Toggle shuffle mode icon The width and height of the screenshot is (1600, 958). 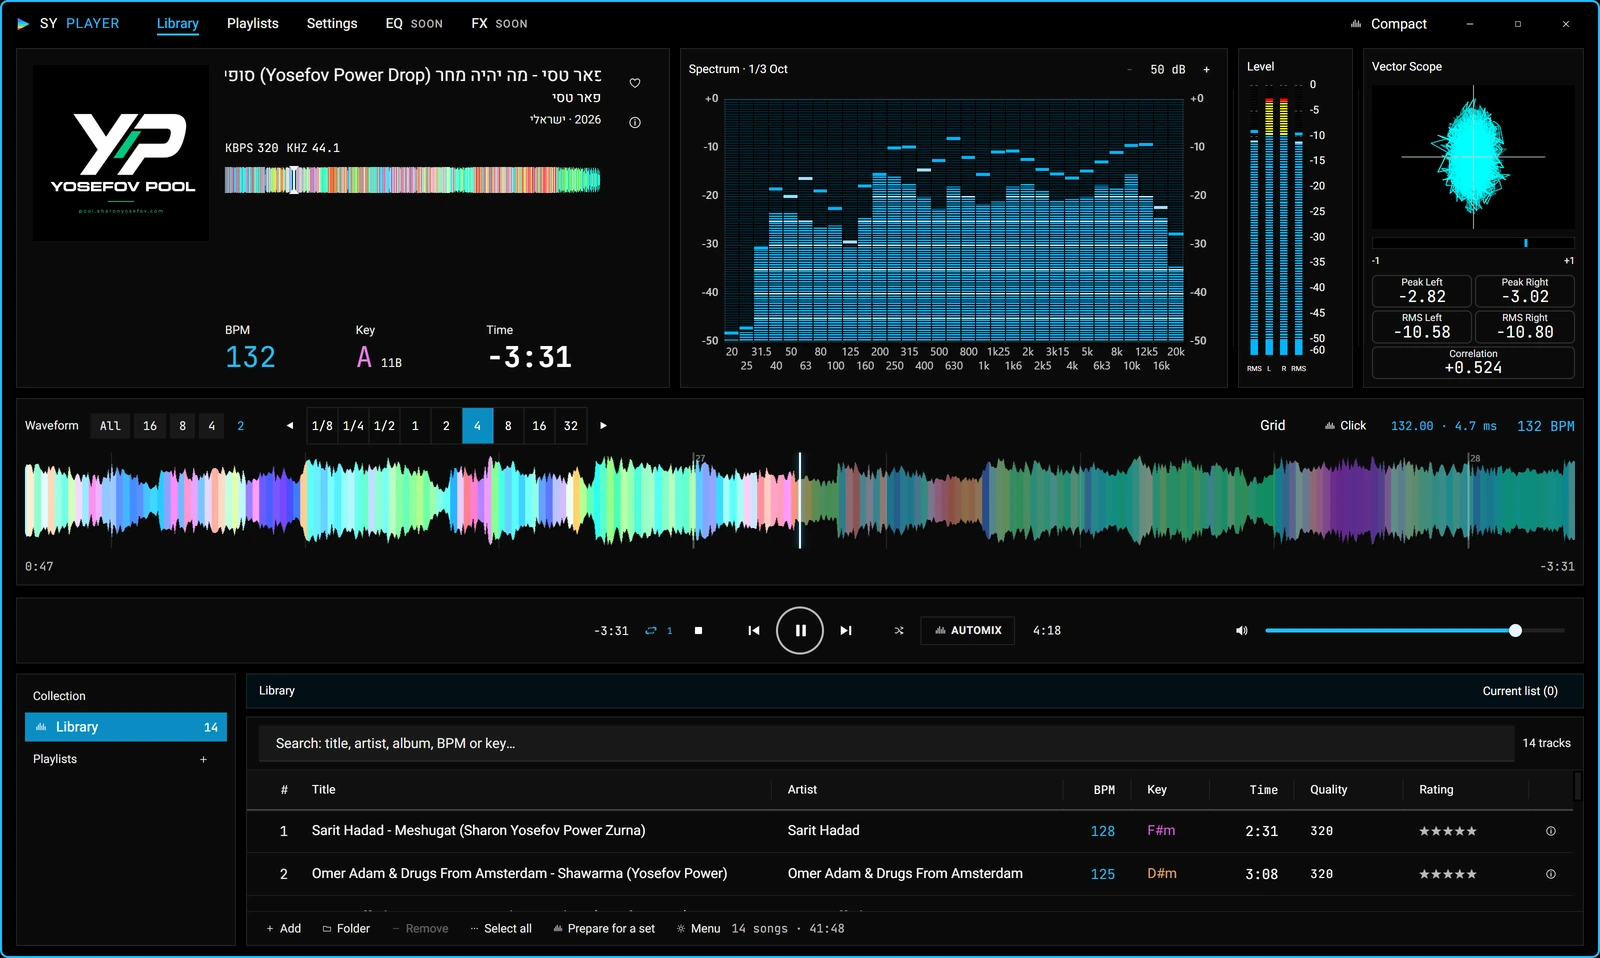(899, 630)
